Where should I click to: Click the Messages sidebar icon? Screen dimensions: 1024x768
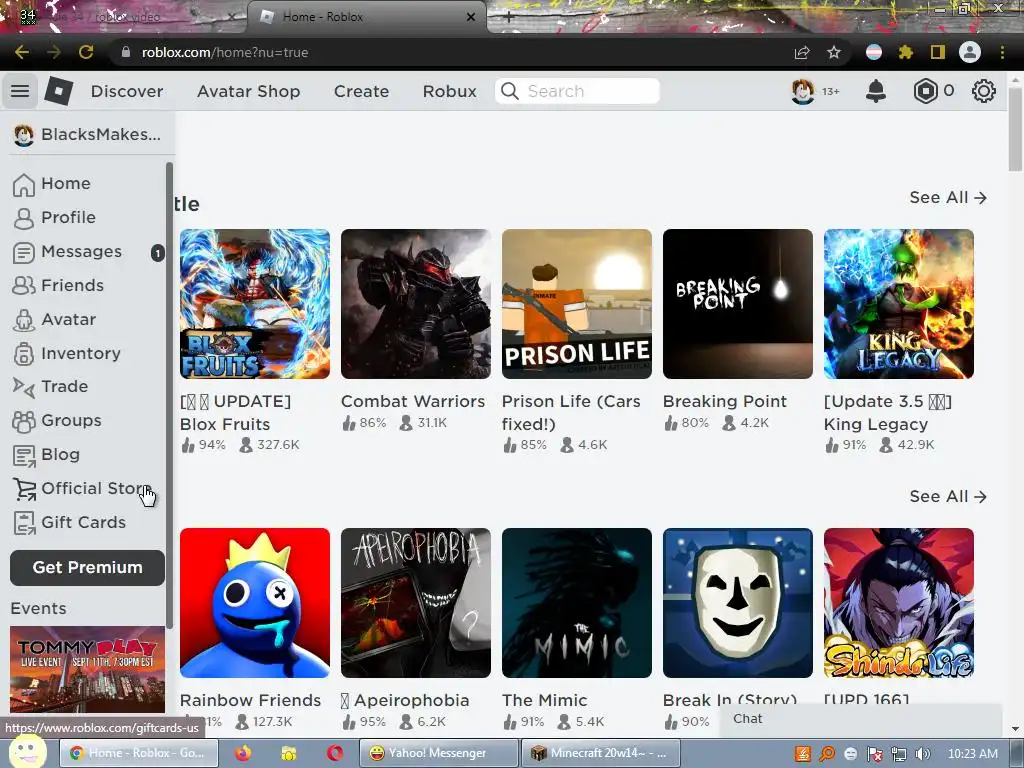[x=24, y=252]
